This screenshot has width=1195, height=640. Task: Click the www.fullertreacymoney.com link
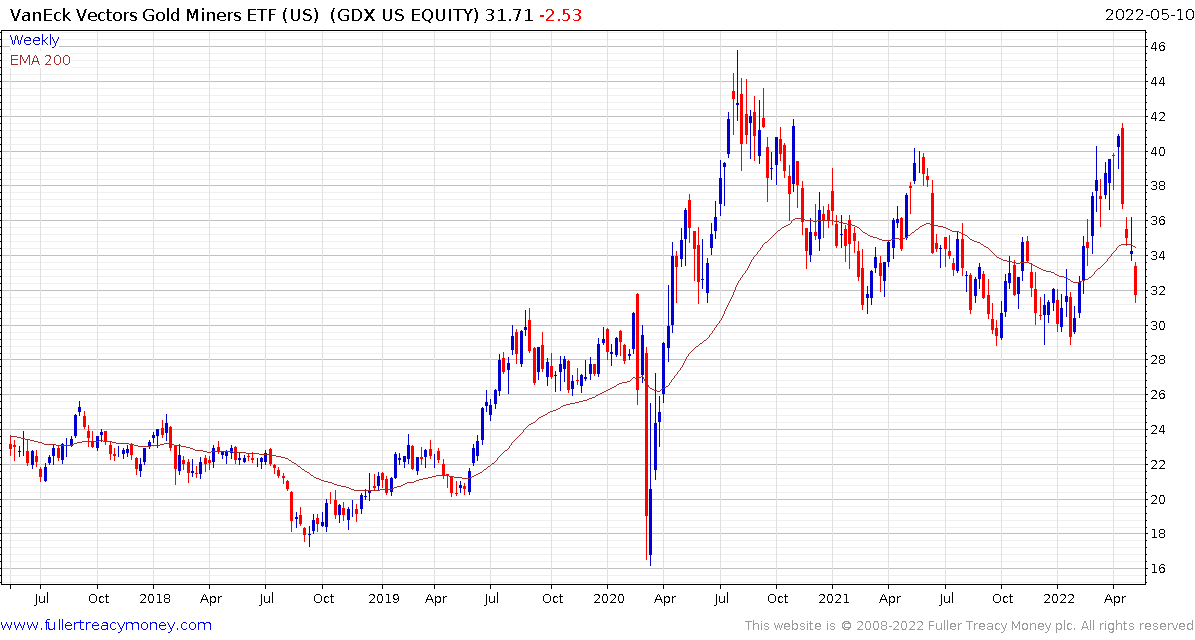[x=106, y=626]
